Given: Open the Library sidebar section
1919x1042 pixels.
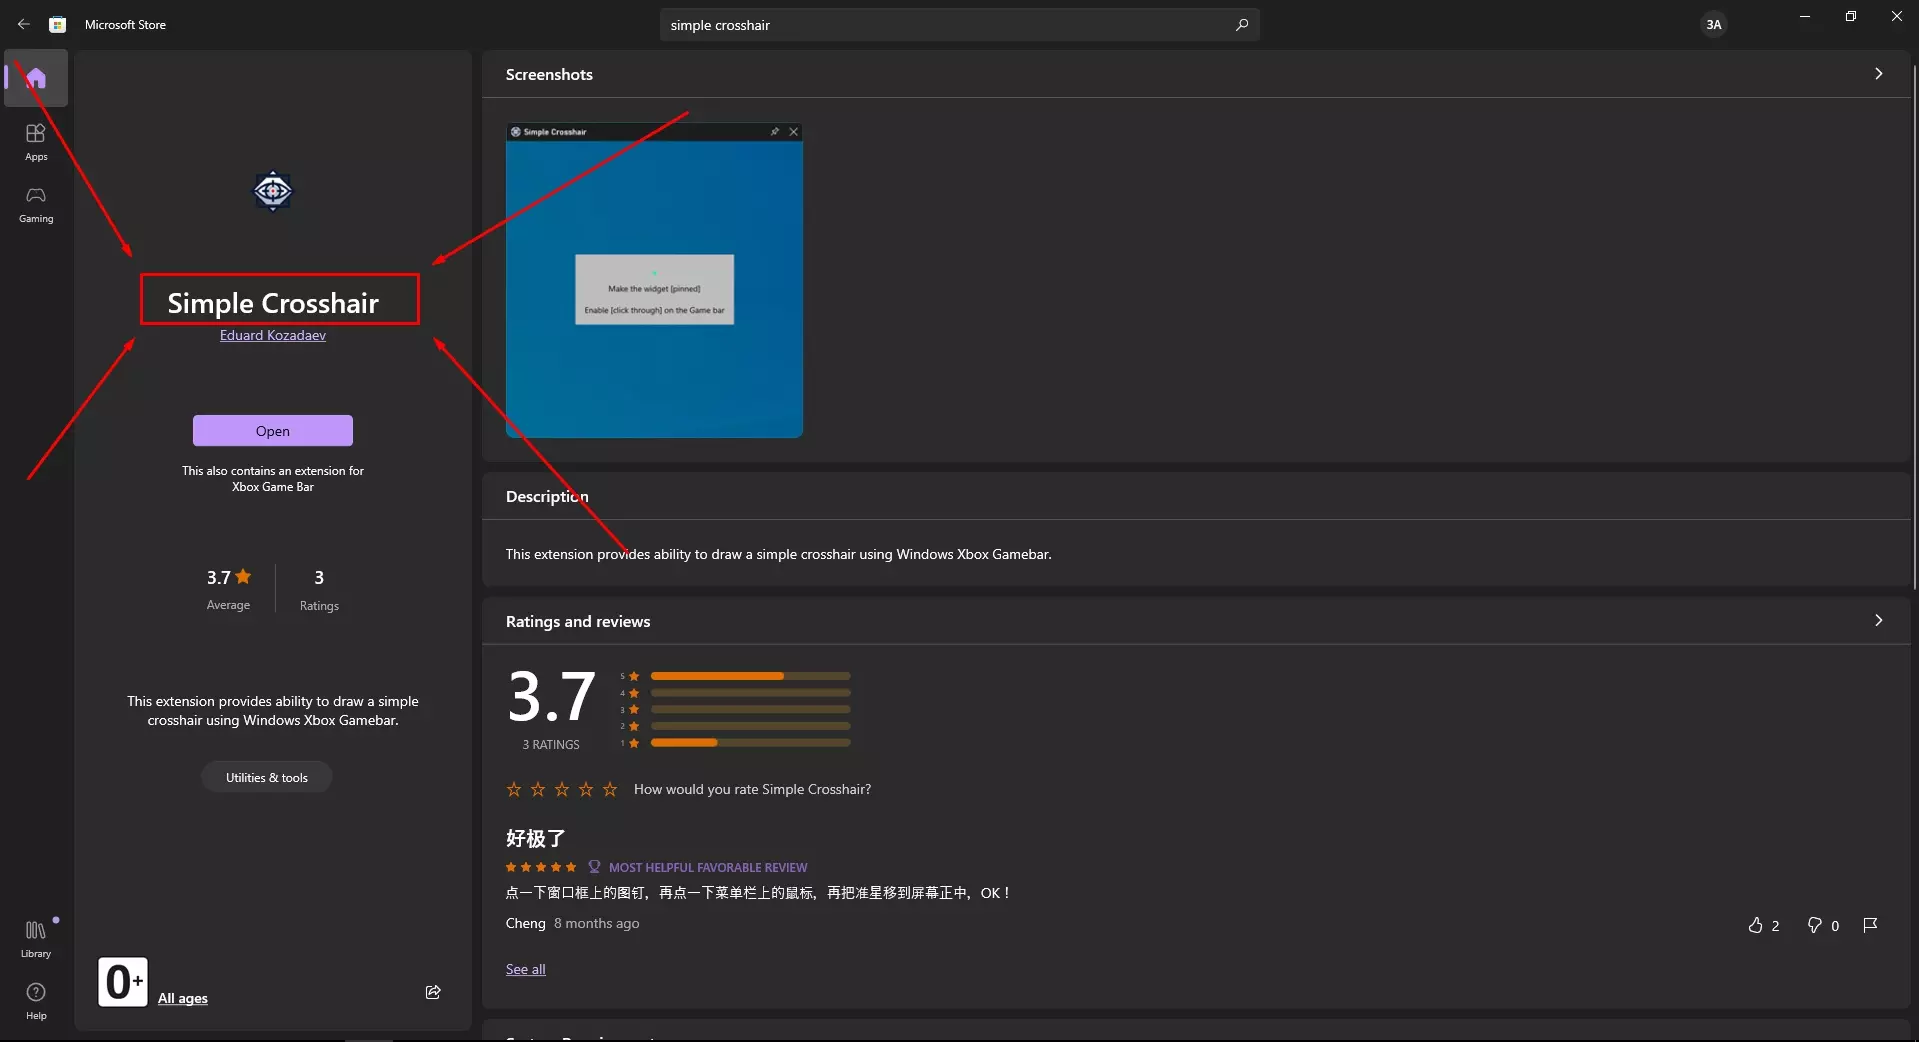Looking at the screenshot, I should point(36,939).
